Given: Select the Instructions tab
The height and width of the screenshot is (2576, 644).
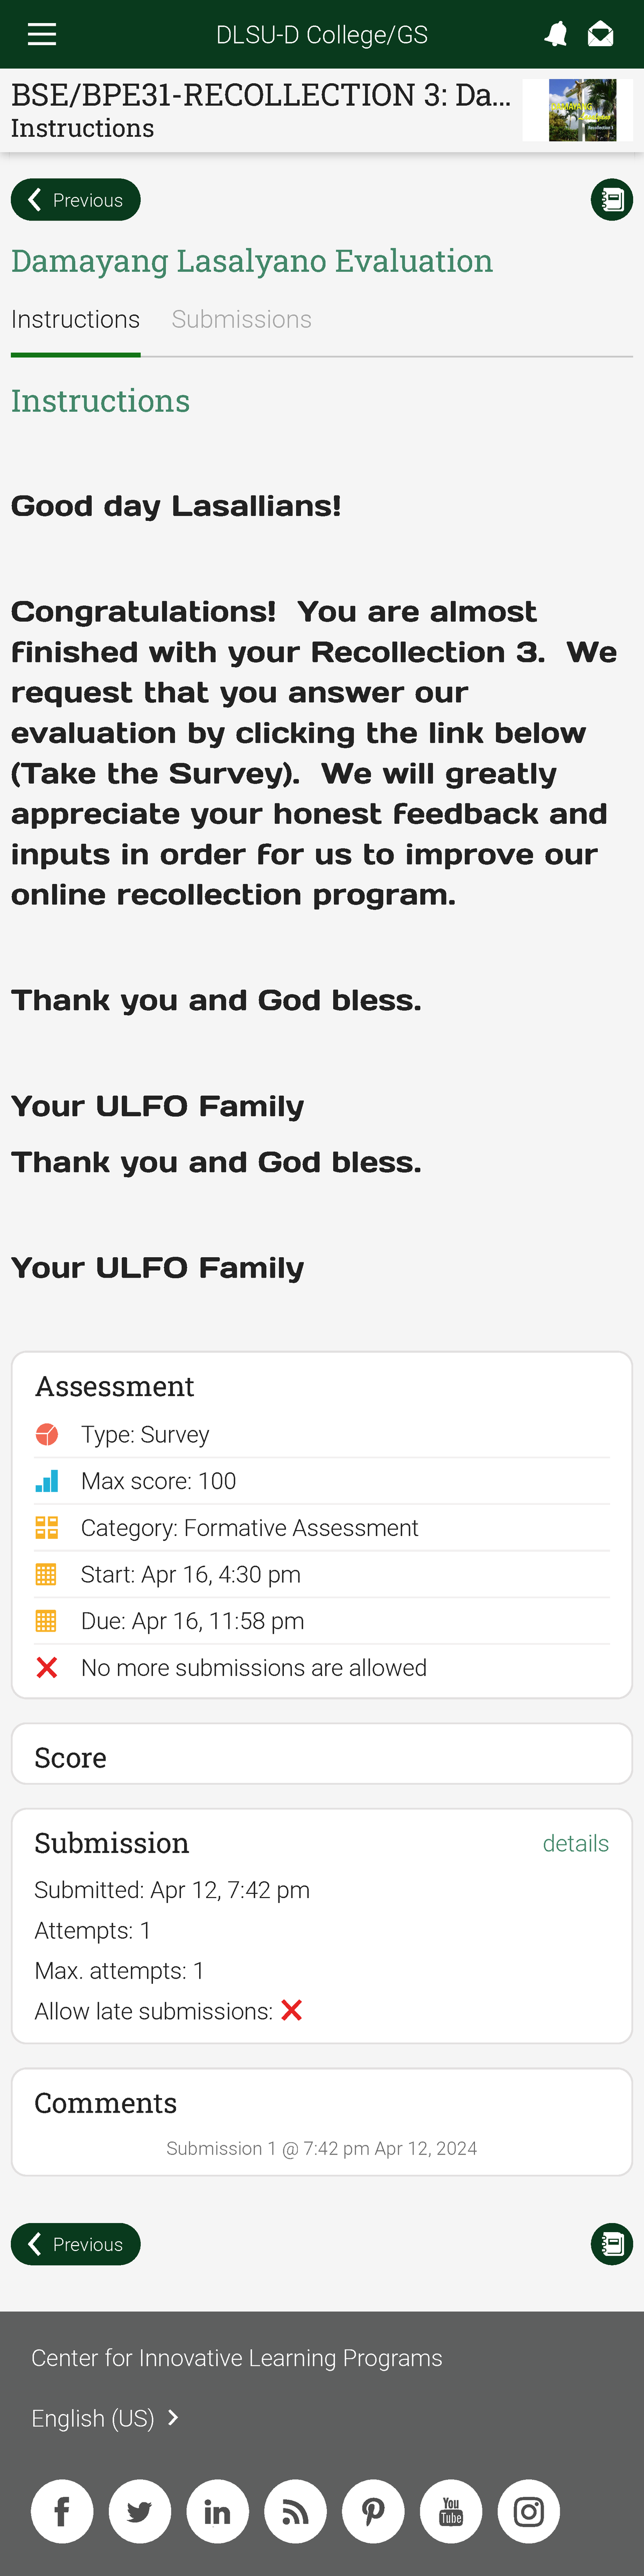Looking at the screenshot, I should (75, 319).
